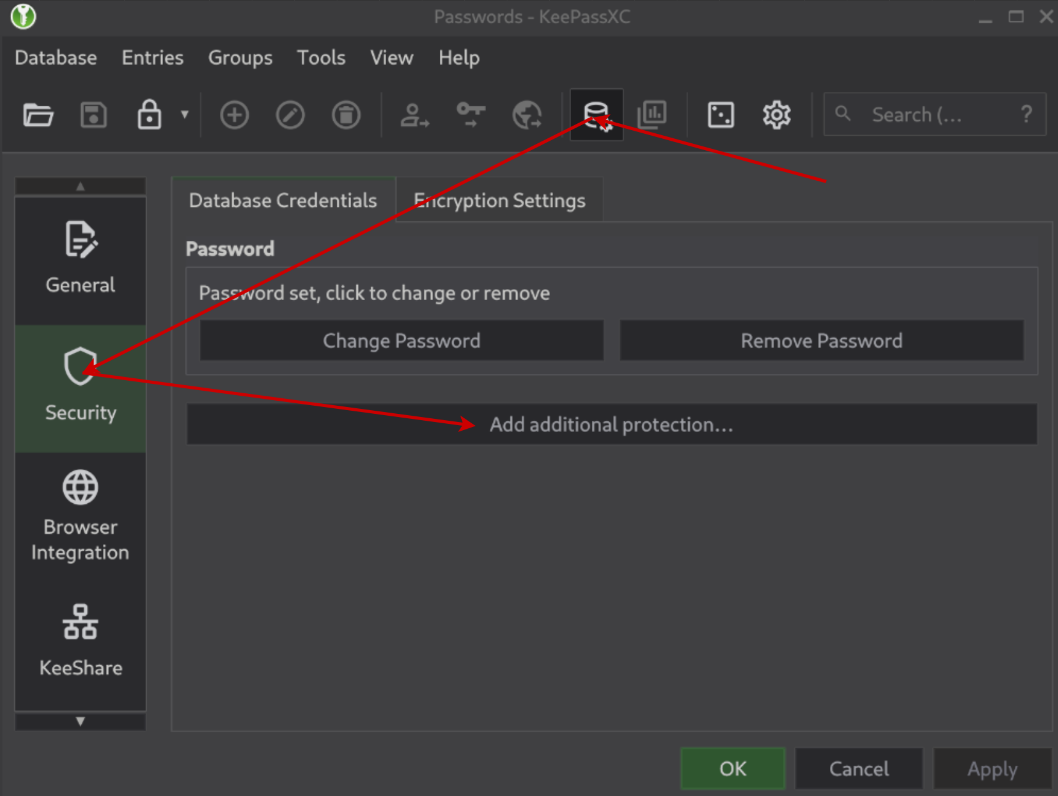The width and height of the screenshot is (1058, 796).
Task: Click the Save database toolbar icon
Action: tap(94, 115)
